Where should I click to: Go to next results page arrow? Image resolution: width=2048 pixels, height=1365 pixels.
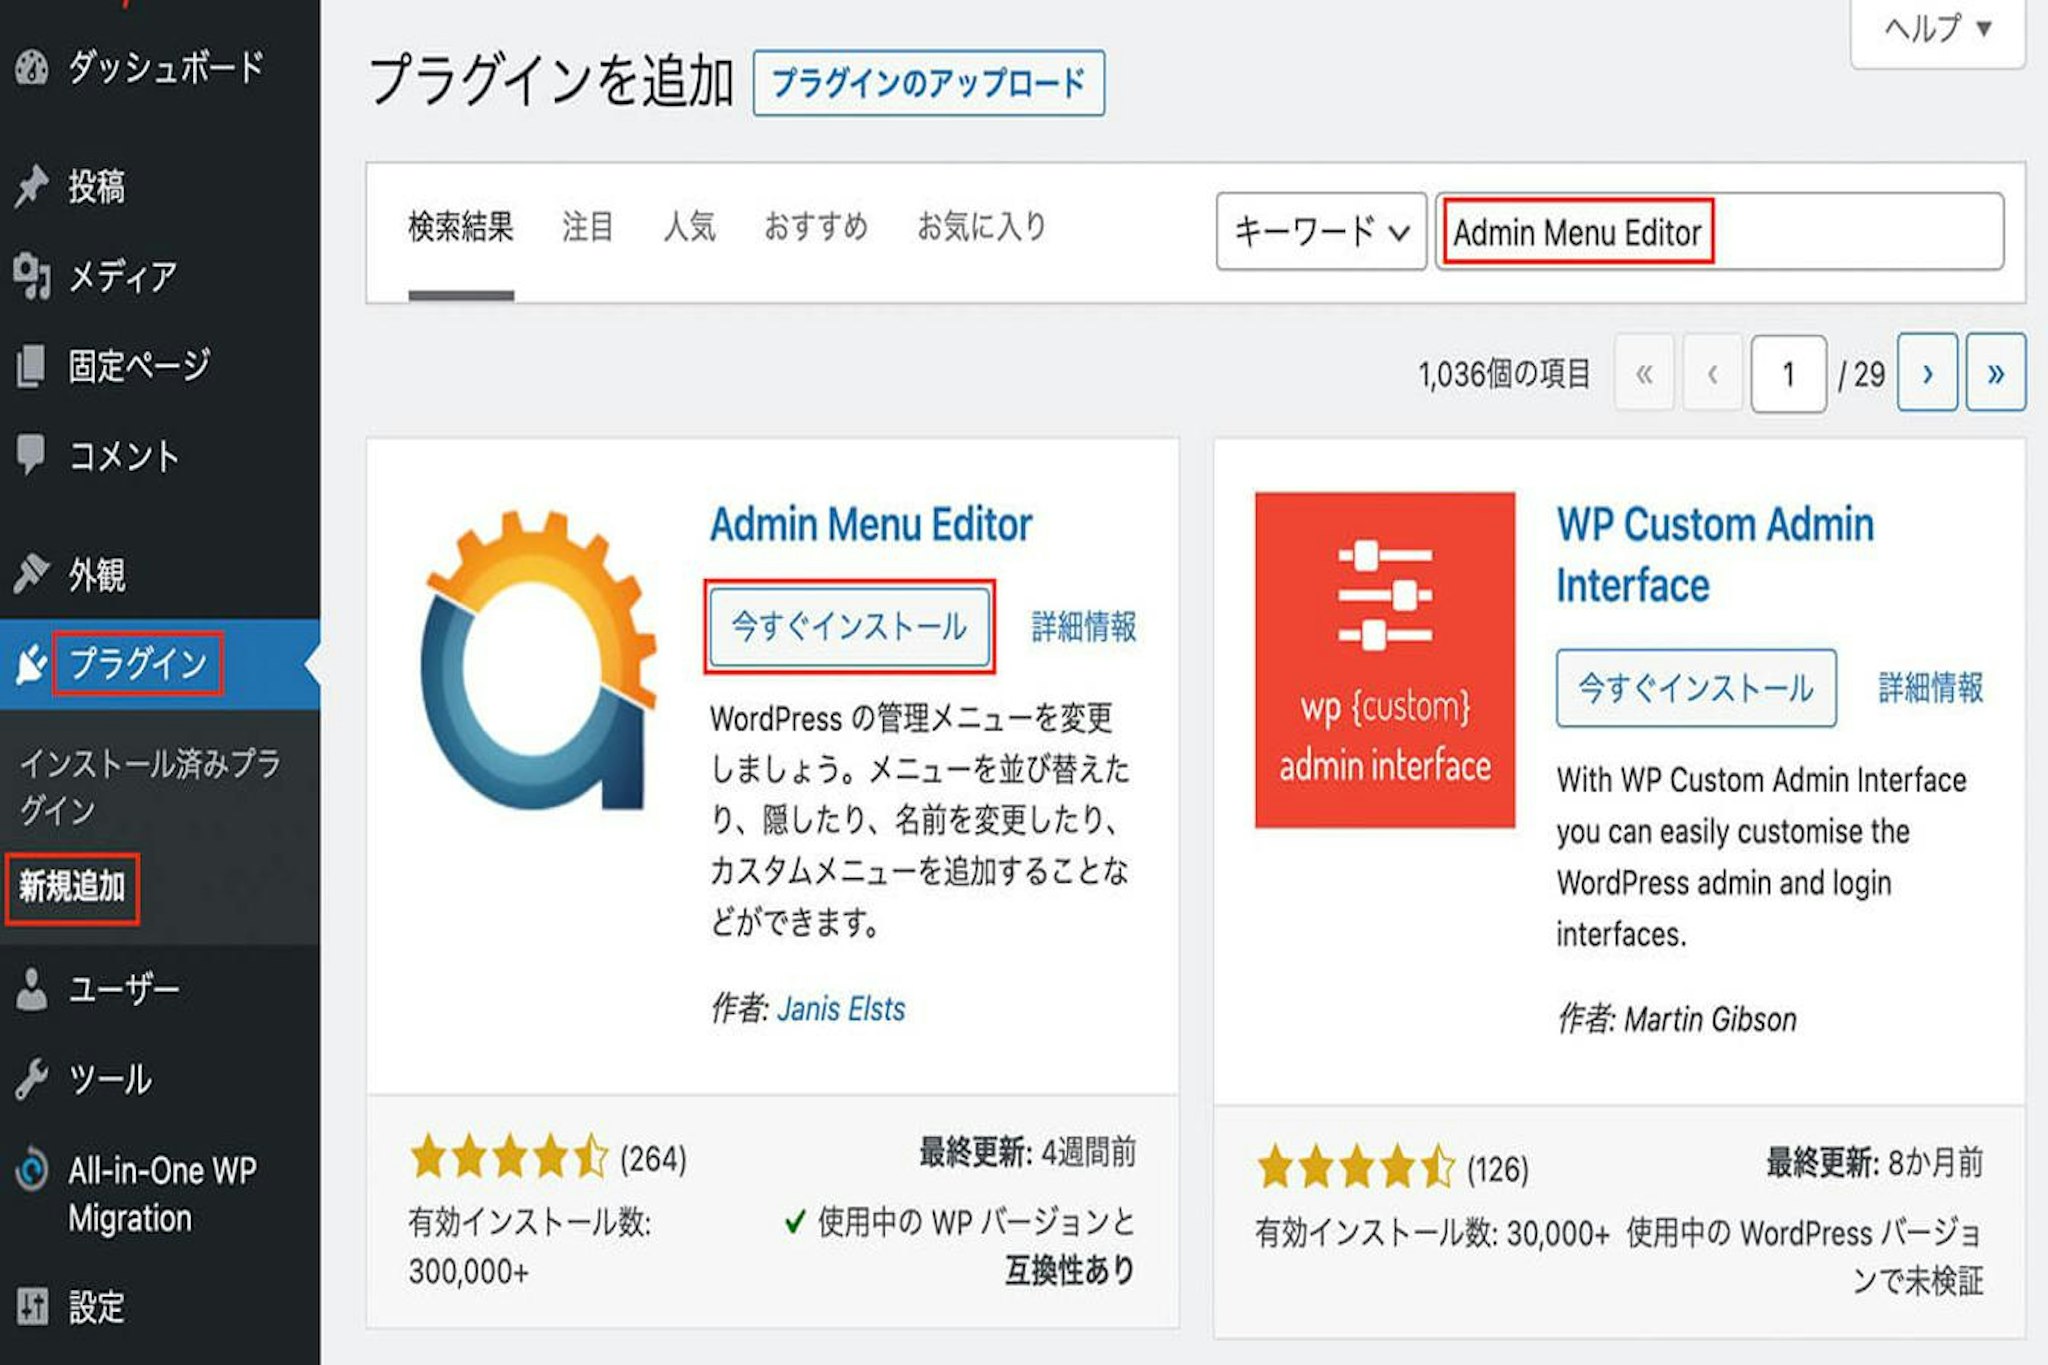(1926, 373)
